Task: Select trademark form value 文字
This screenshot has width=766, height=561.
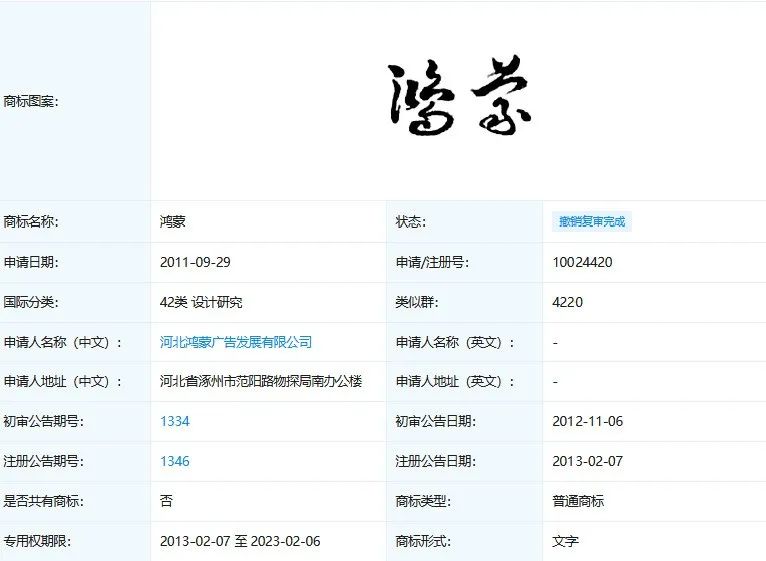Action: click(565, 541)
